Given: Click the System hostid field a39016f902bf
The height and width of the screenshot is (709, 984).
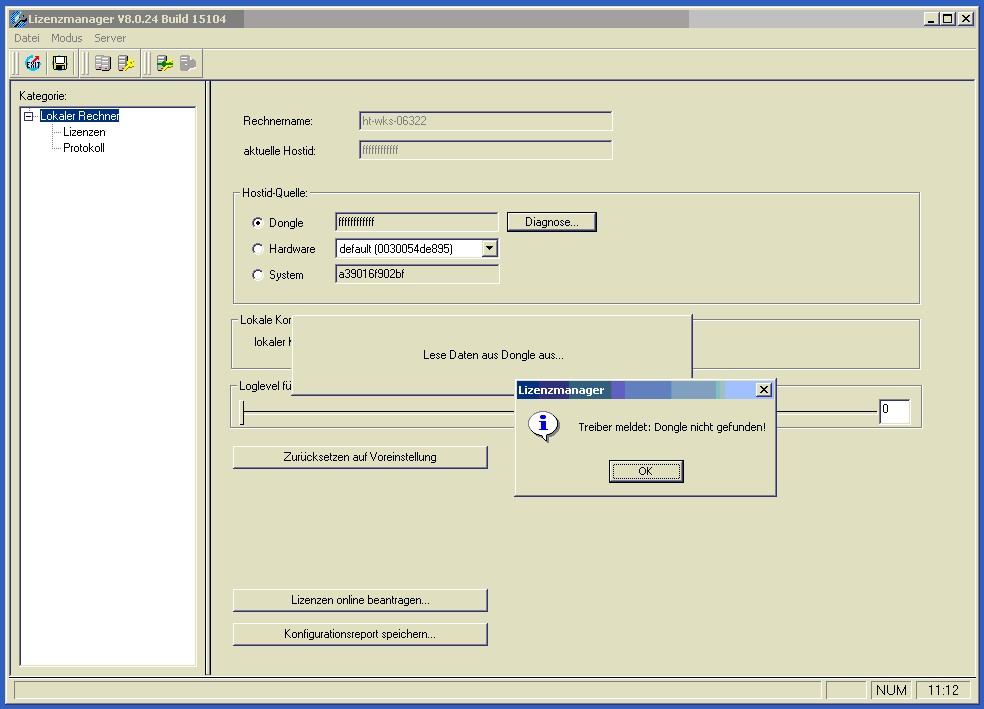Looking at the screenshot, I should click(x=417, y=274).
